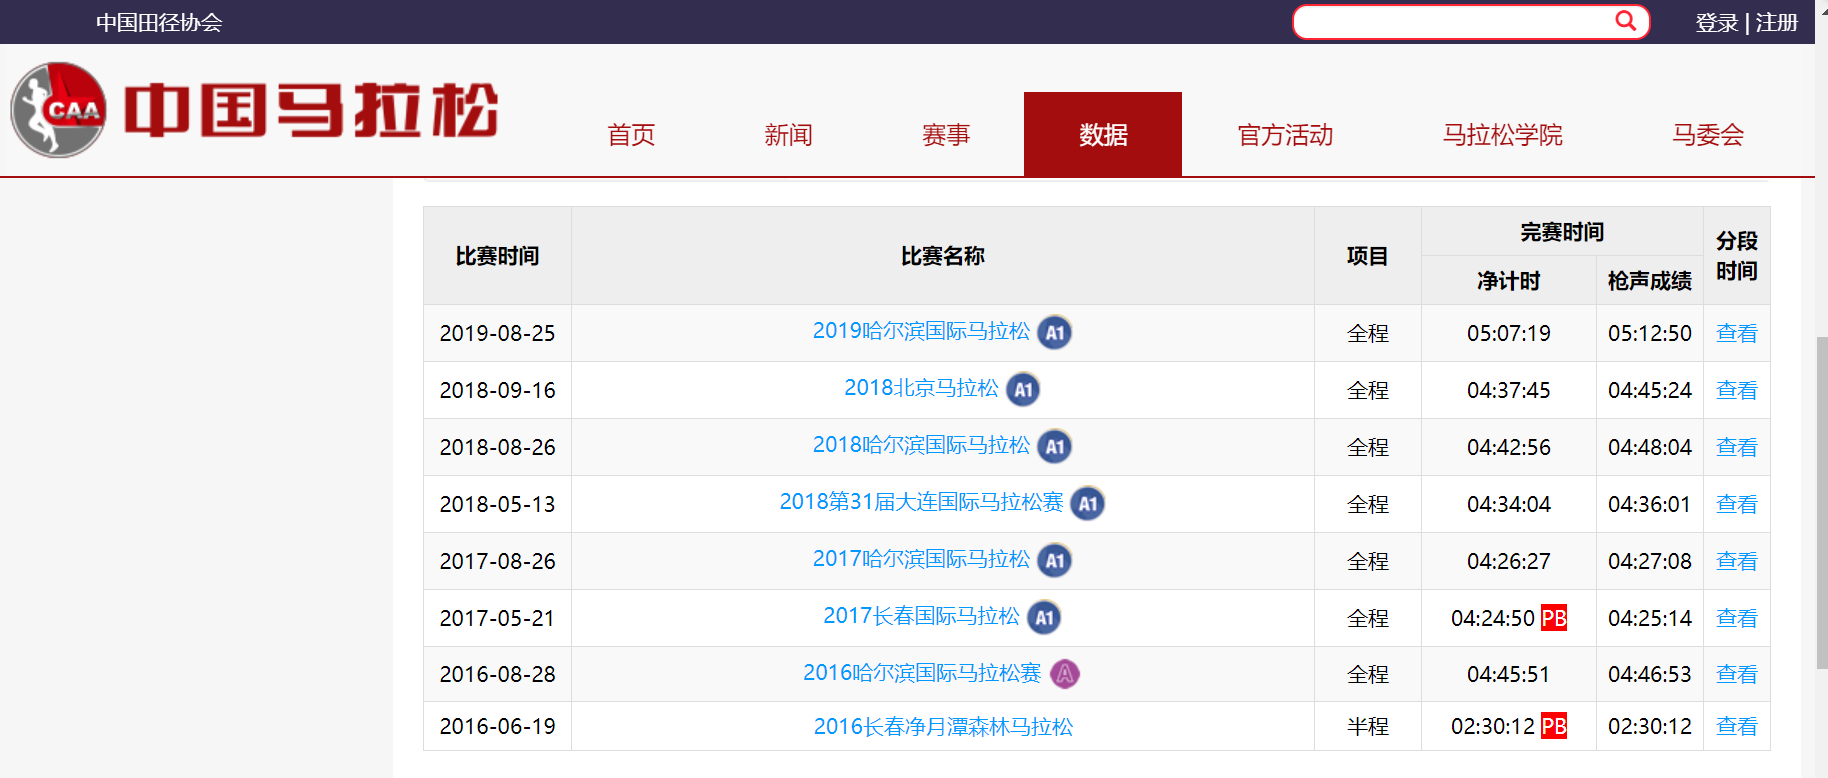The image size is (1828, 778).
Task: Click A1 badge beside 2018 Beijing marathon
Action: pos(1022,390)
